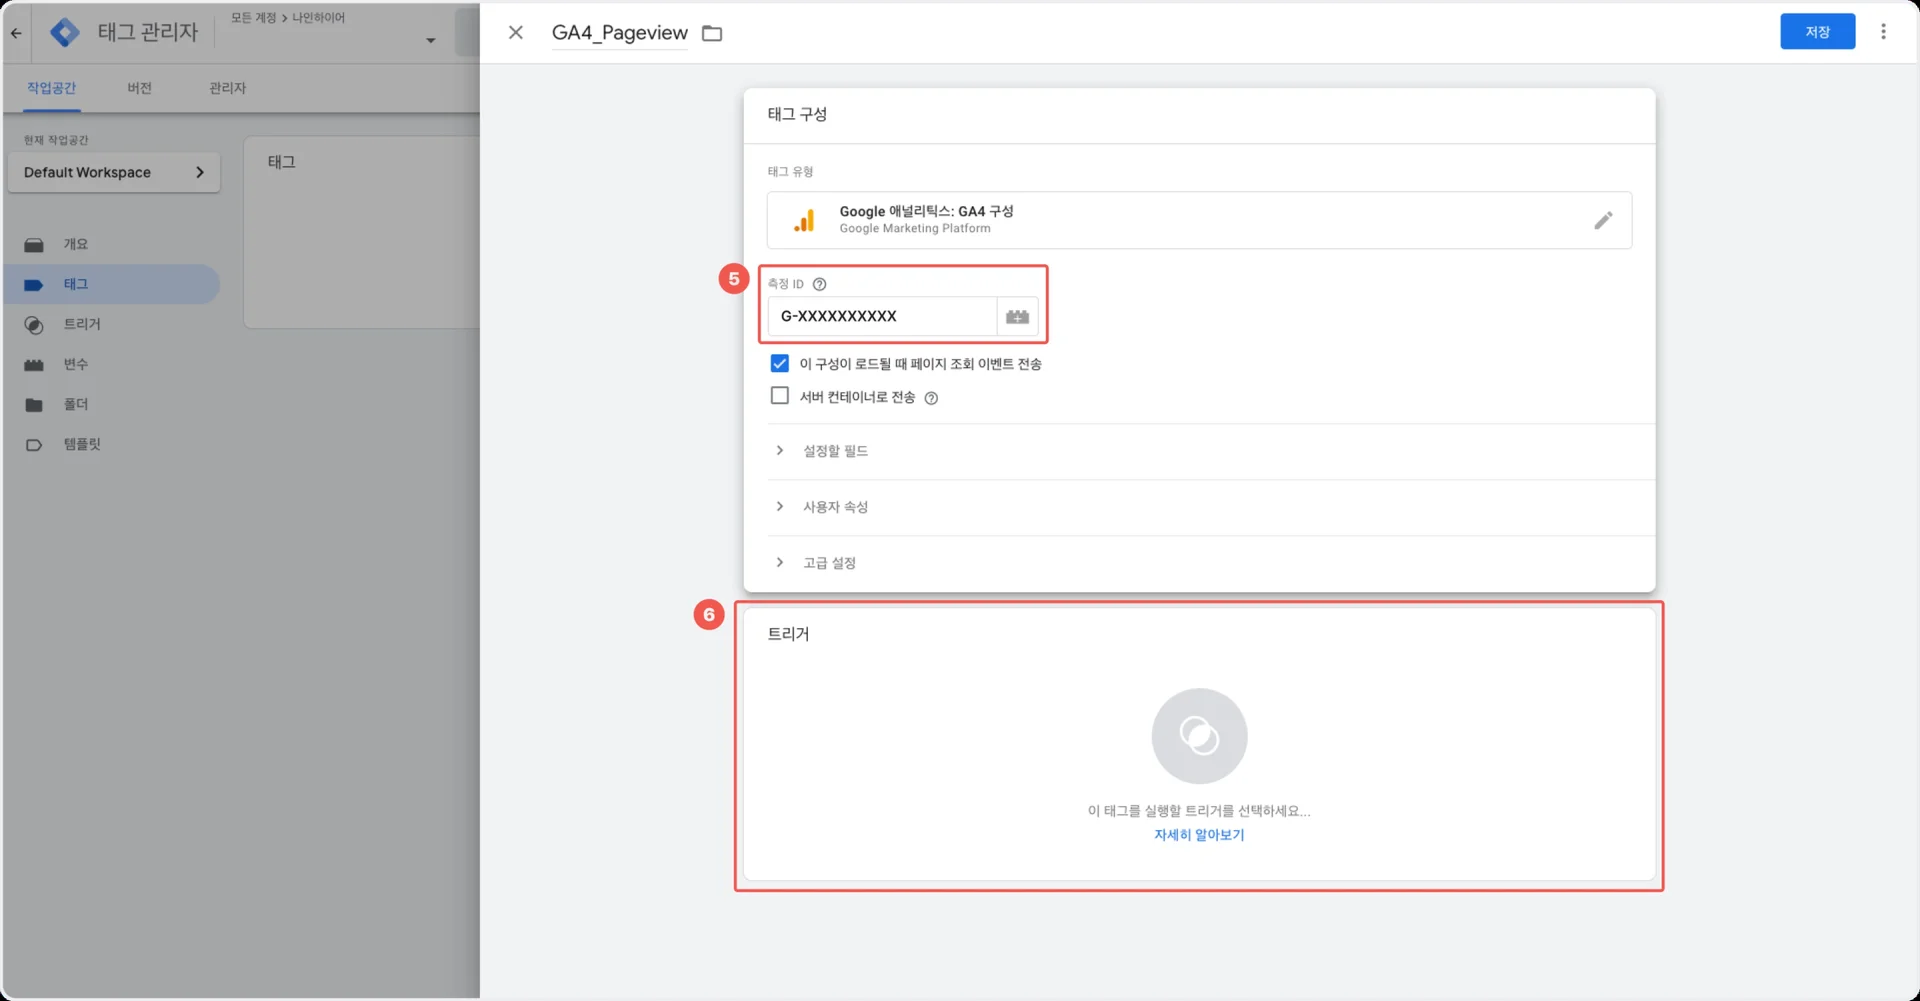Click the circular trigger selection icon
1920x1001 pixels.
point(1199,736)
